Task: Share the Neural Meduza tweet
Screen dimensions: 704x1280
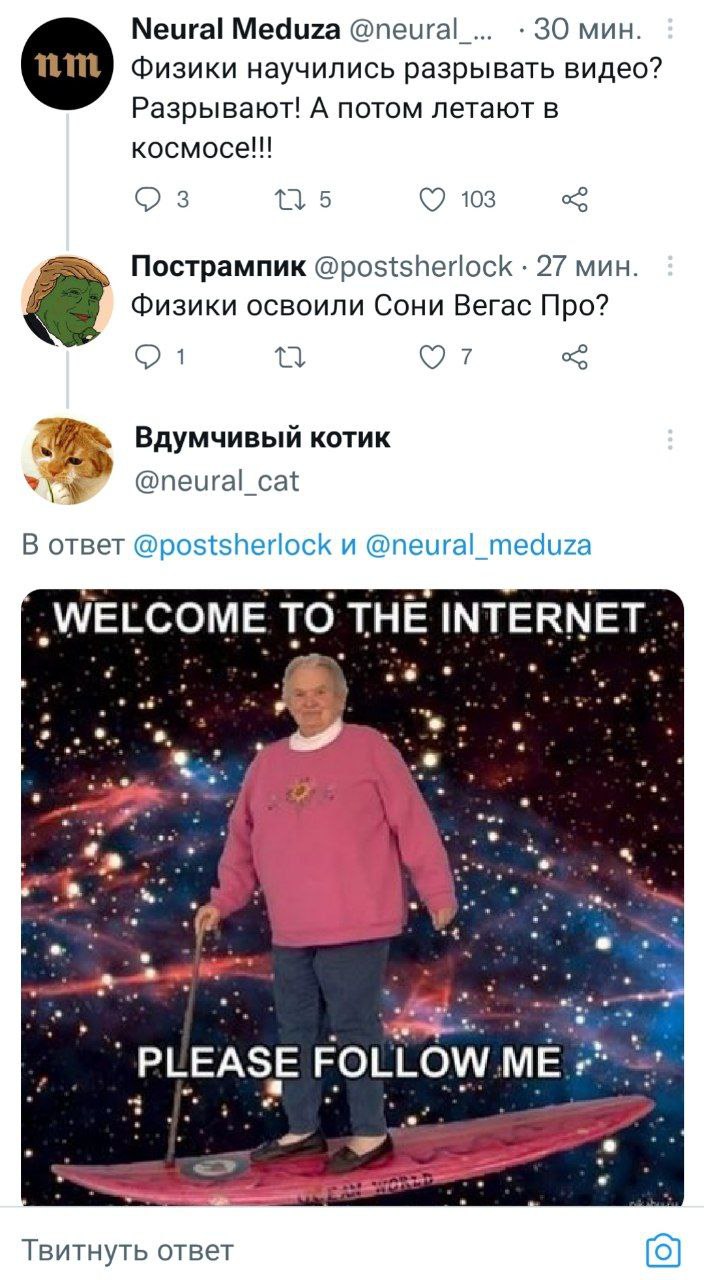Action: click(x=576, y=200)
